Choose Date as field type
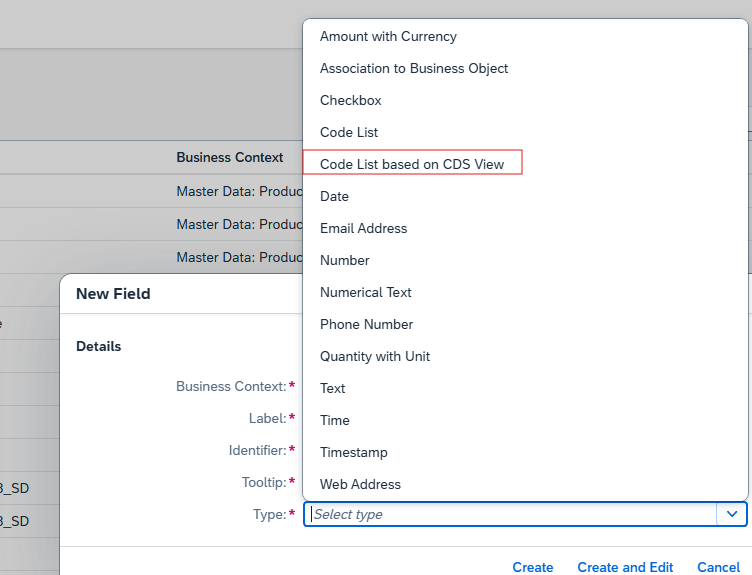This screenshot has width=752, height=575. pos(334,197)
